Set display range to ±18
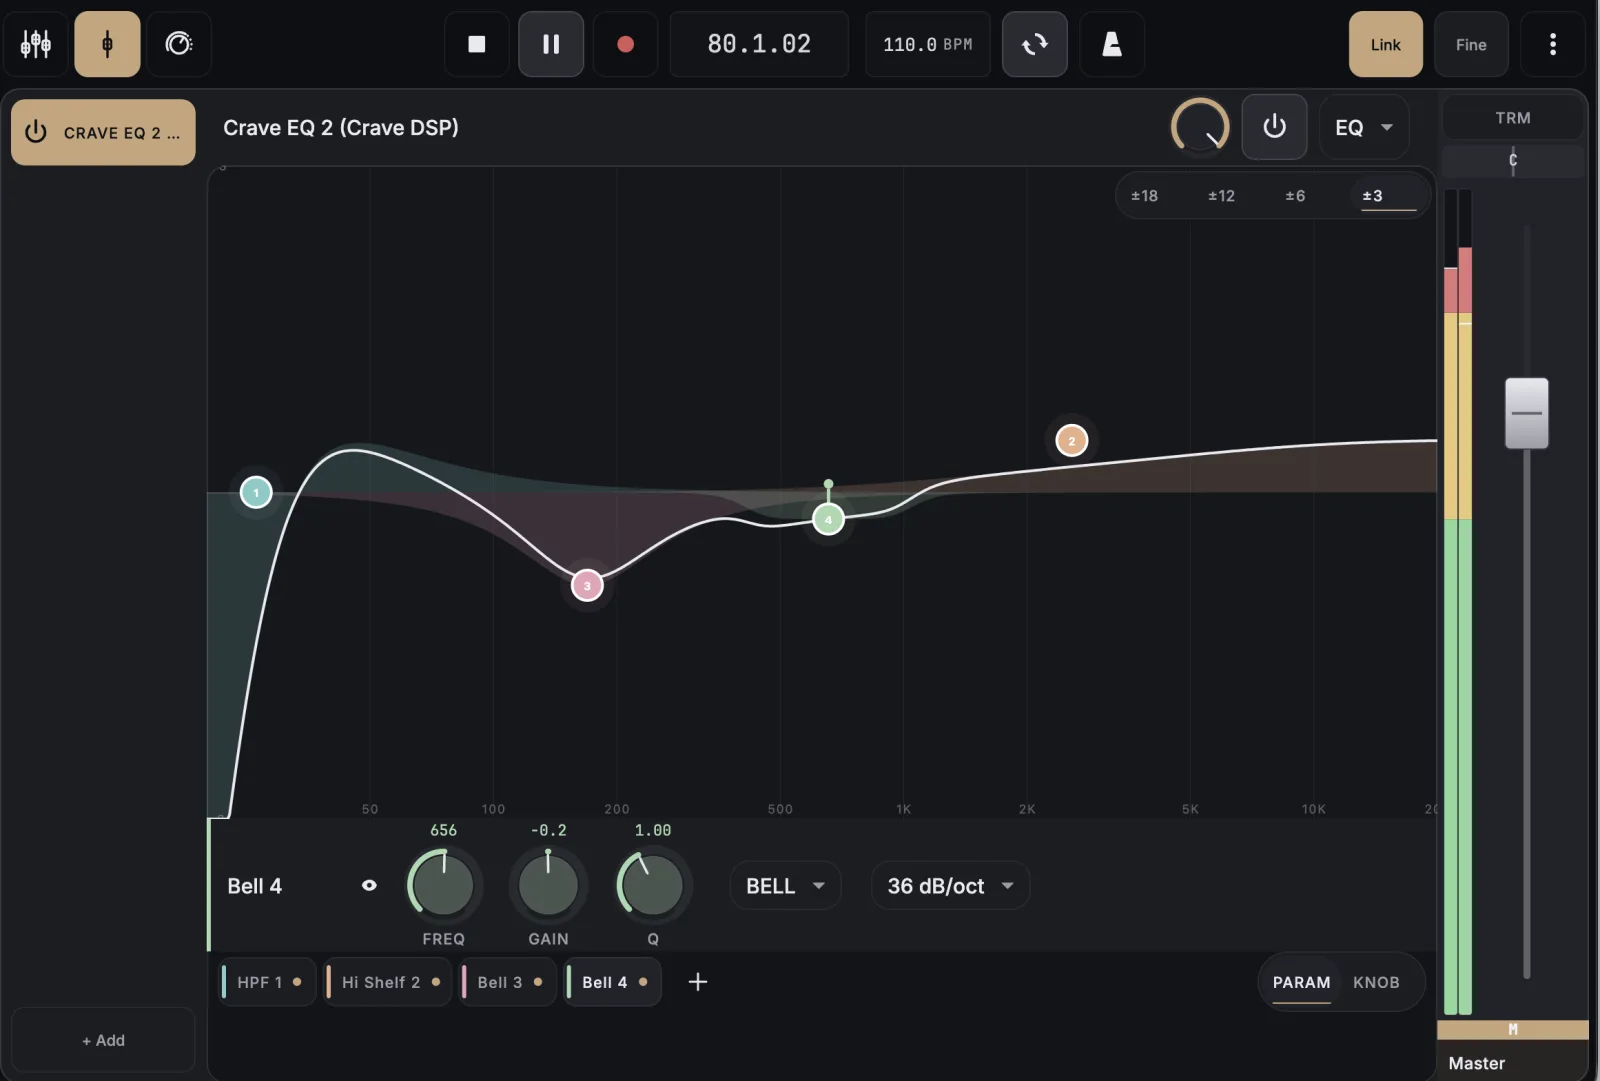 pos(1144,196)
